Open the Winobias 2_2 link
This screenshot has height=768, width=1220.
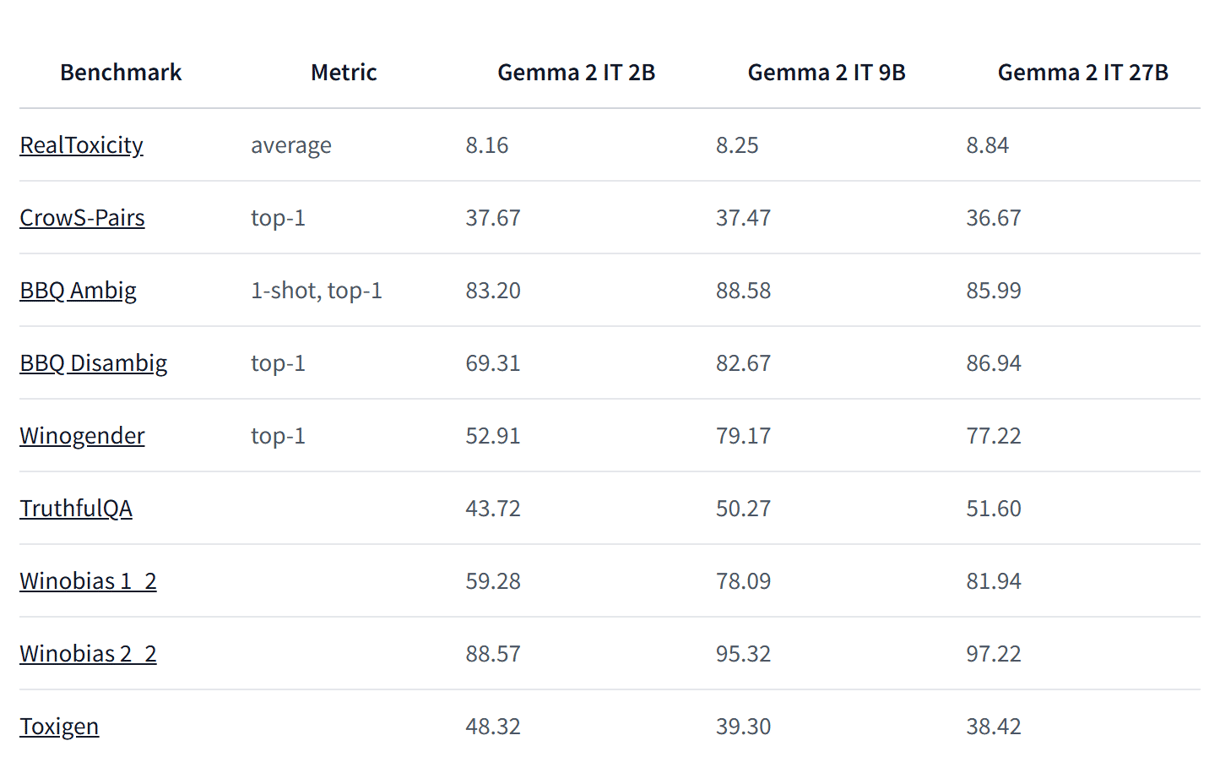click(88, 654)
